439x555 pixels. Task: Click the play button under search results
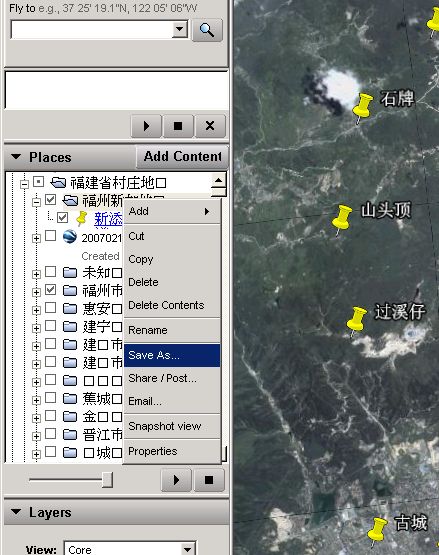click(x=147, y=126)
